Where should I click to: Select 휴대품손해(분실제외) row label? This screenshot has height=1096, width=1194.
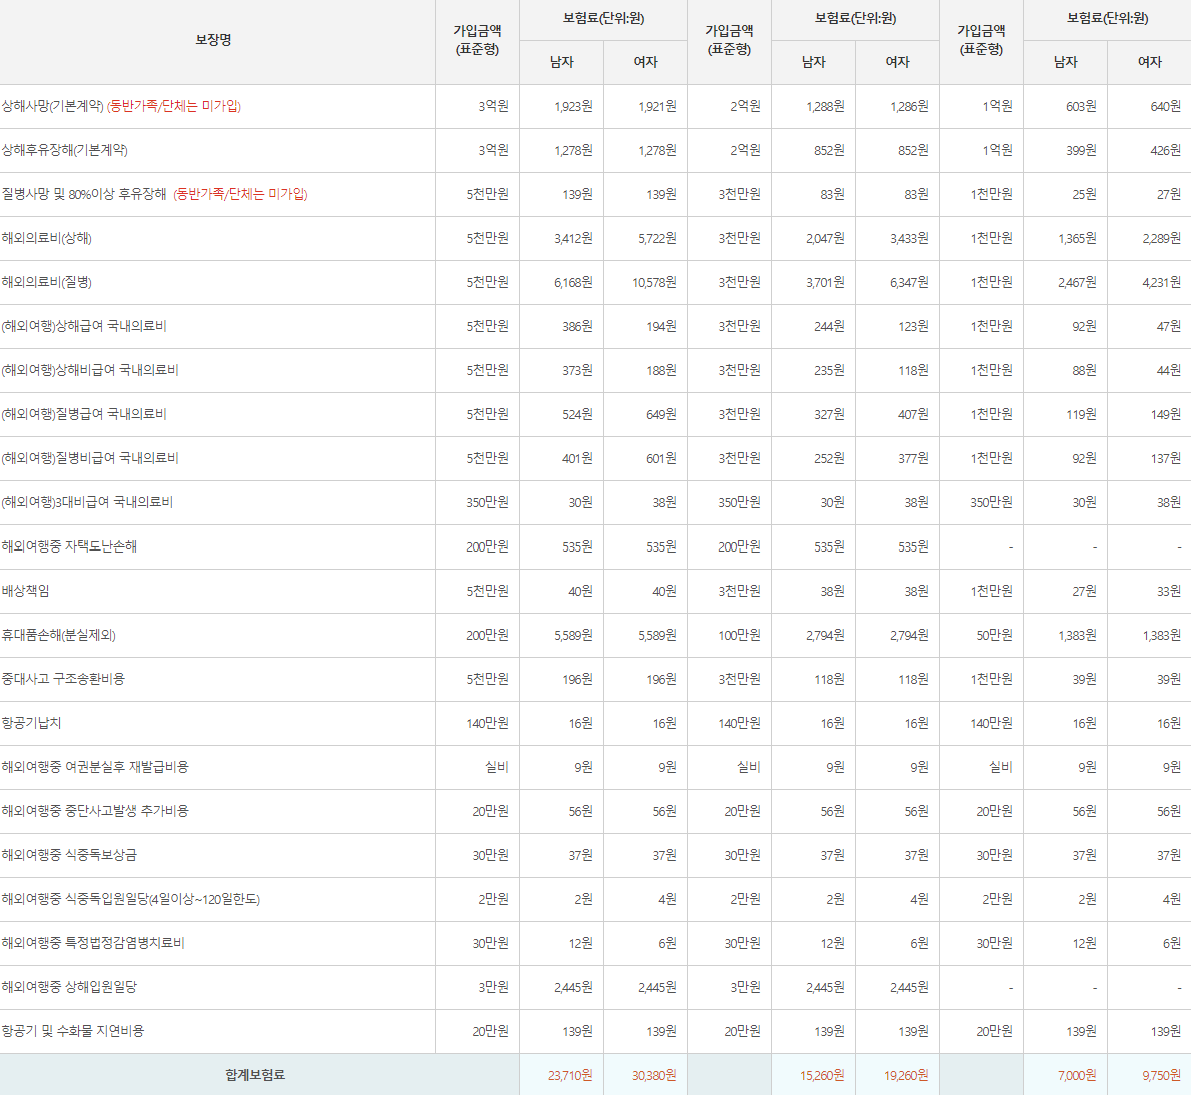(59, 636)
